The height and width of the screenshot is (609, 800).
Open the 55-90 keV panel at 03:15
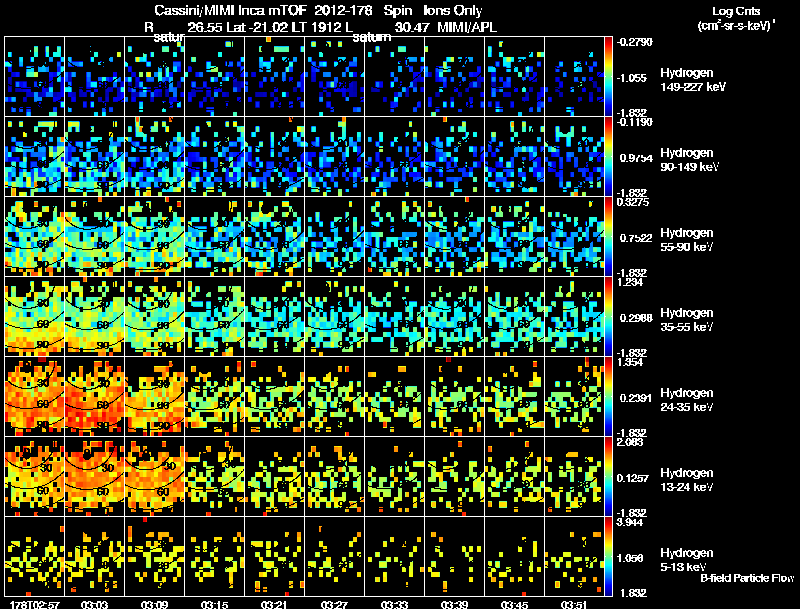click(x=214, y=236)
